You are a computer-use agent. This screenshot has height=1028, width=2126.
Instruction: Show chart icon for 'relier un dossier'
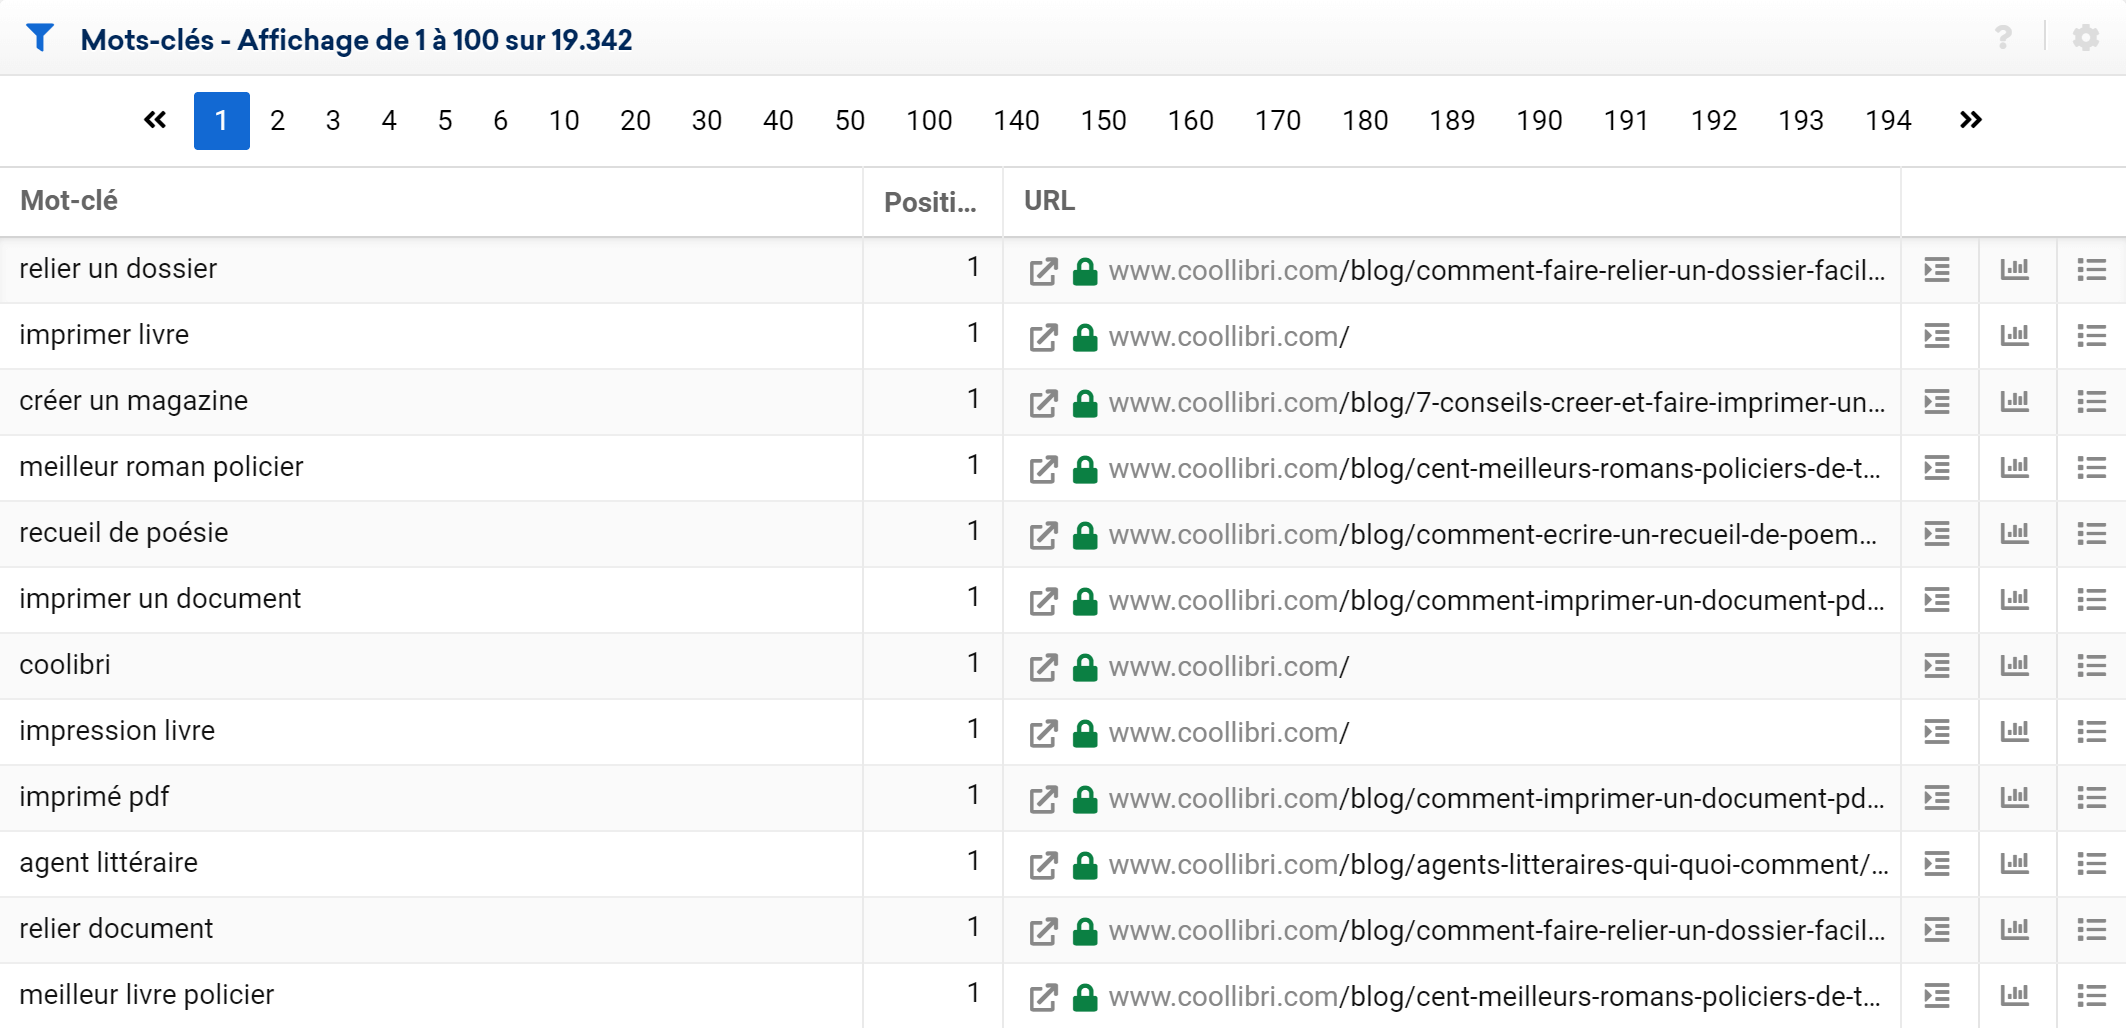(x=2014, y=269)
